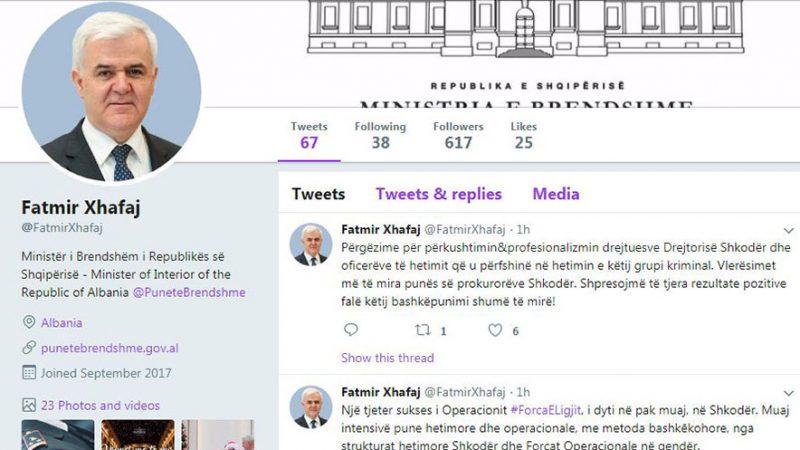Screen dimensions: 800x450
Task: Open the first media thumbnail in sidebar
Action: pyautogui.click(x=58, y=435)
